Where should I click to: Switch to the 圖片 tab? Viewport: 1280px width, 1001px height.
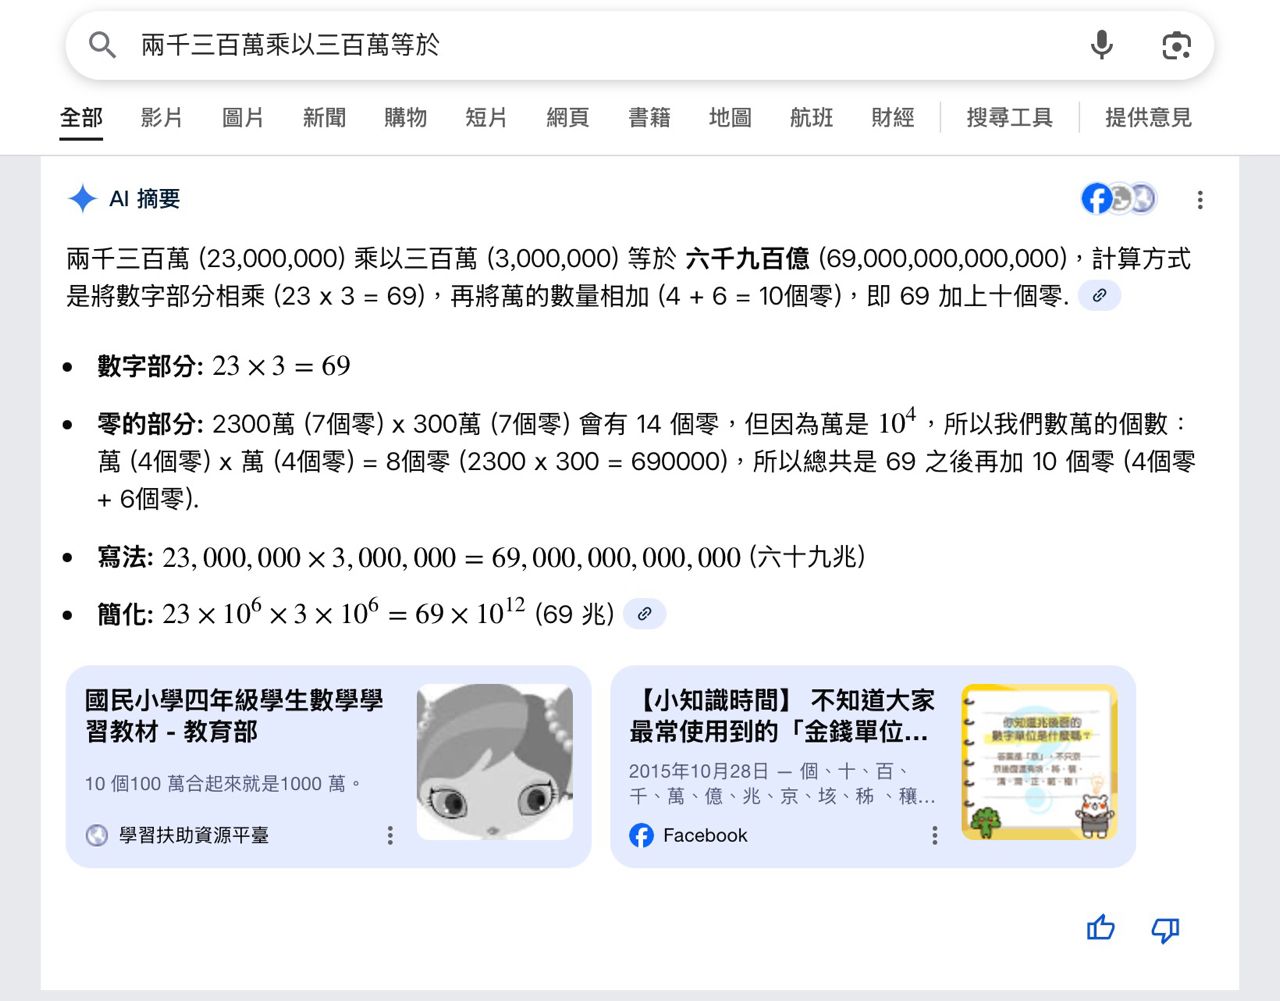(x=242, y=118)
